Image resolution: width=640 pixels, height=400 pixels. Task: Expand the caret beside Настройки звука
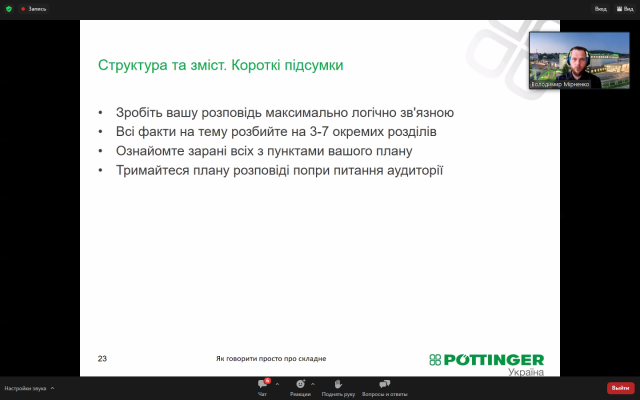[52, 388]
